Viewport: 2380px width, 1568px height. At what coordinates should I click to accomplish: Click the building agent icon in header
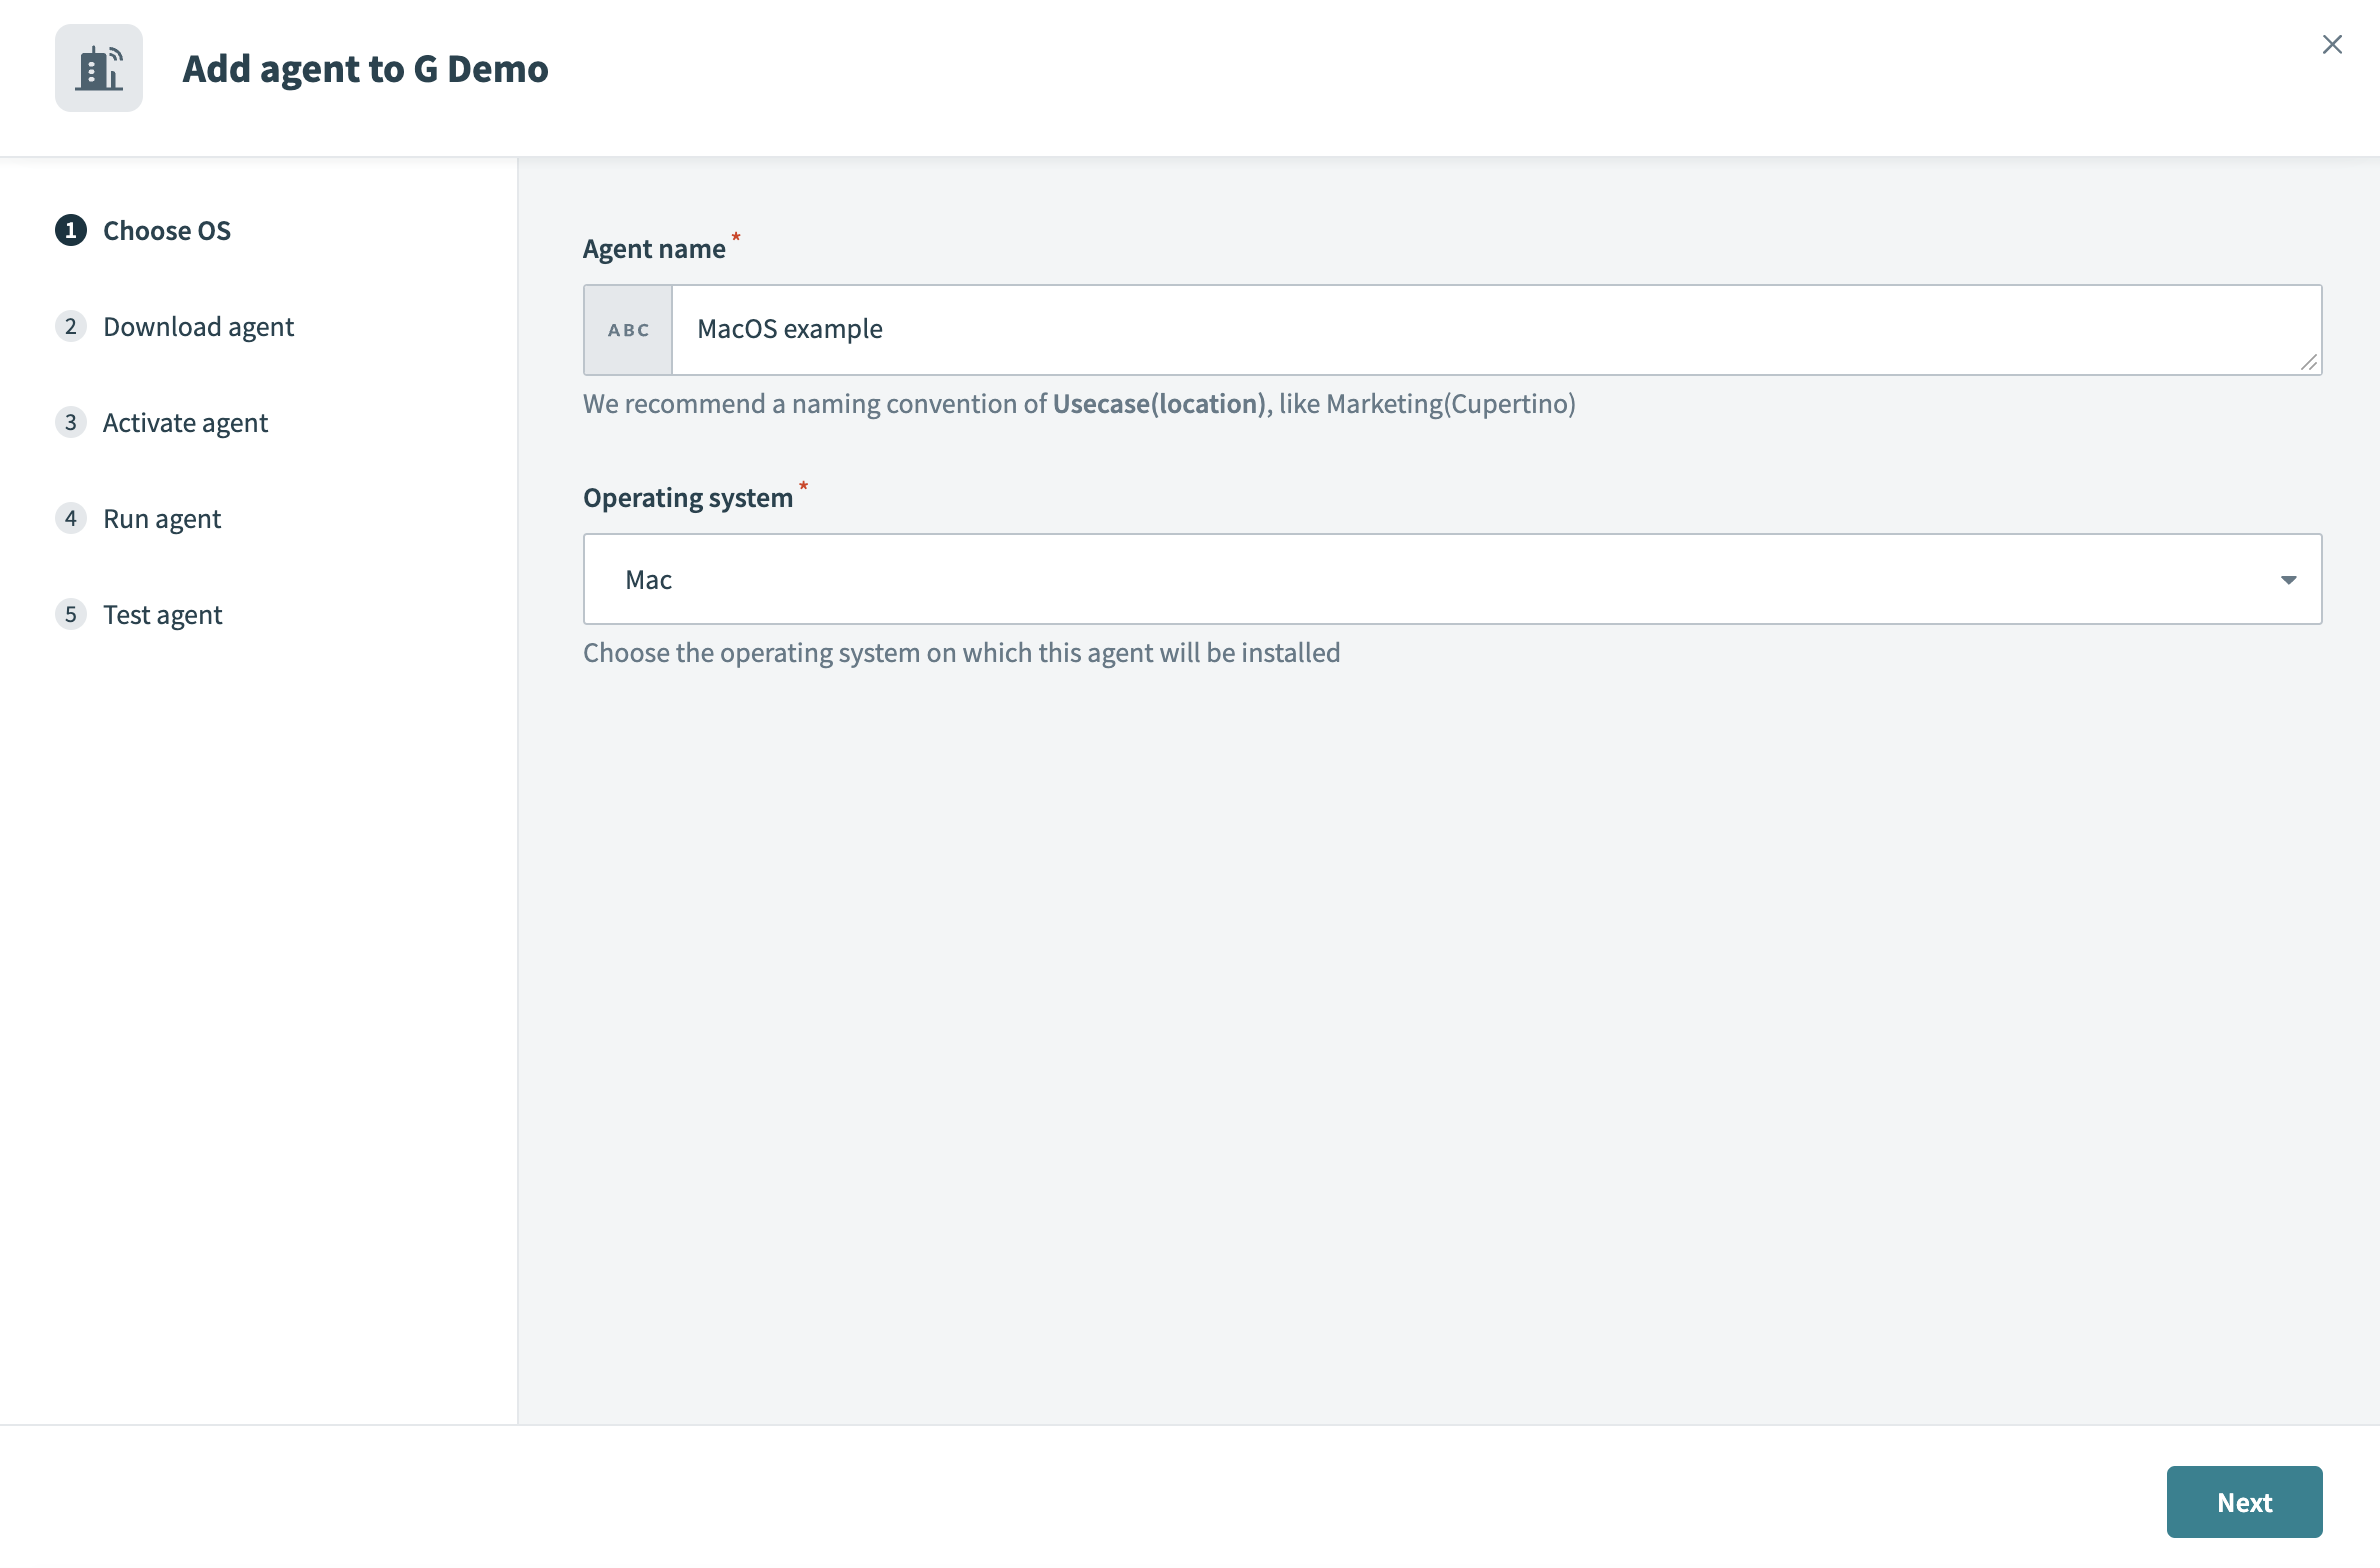point(98,68)
